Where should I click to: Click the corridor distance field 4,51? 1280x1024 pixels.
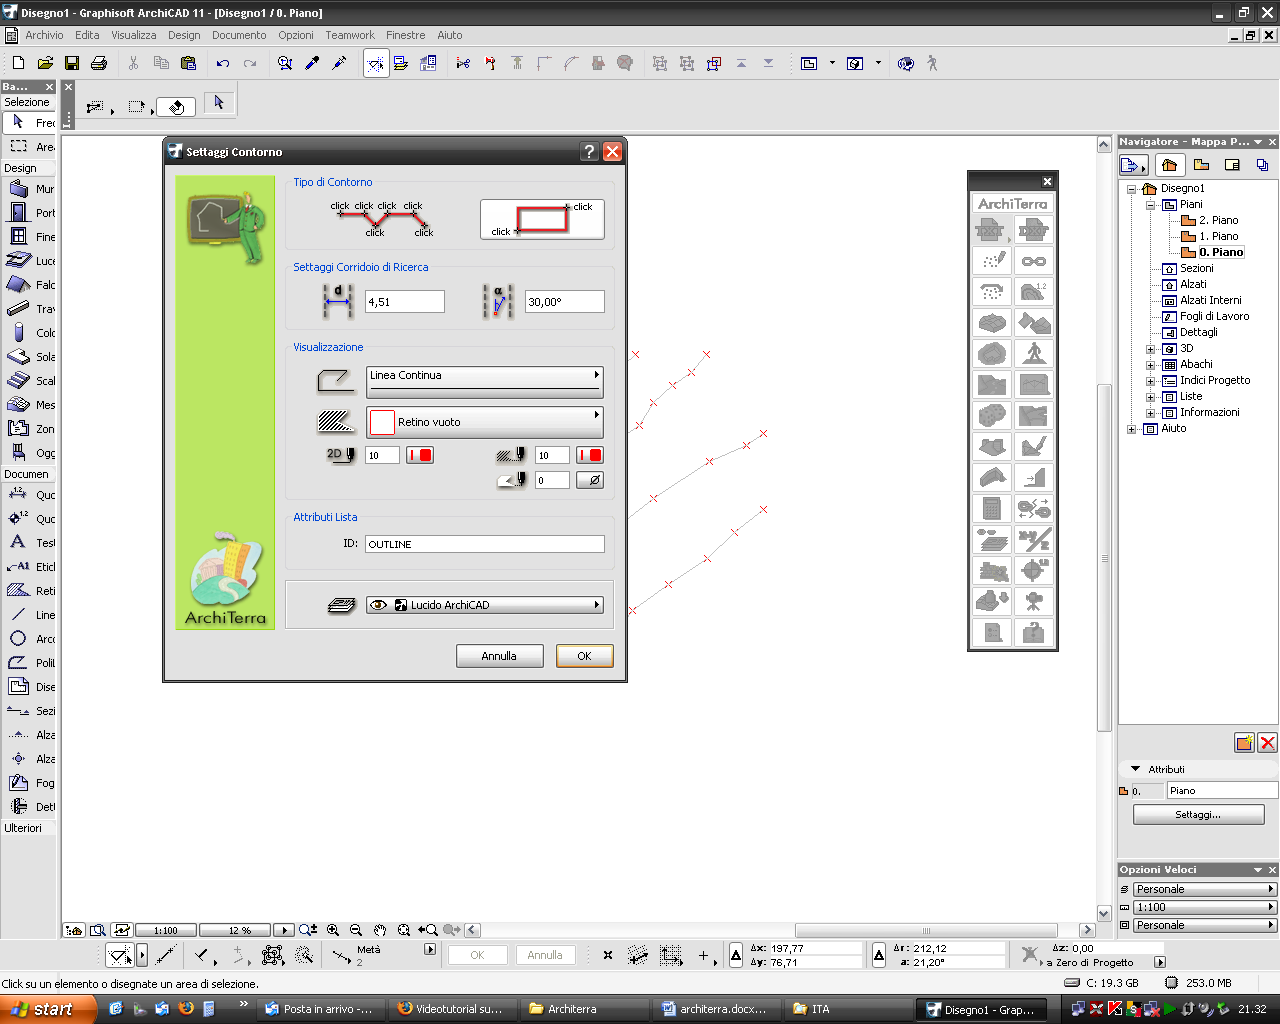405,302
